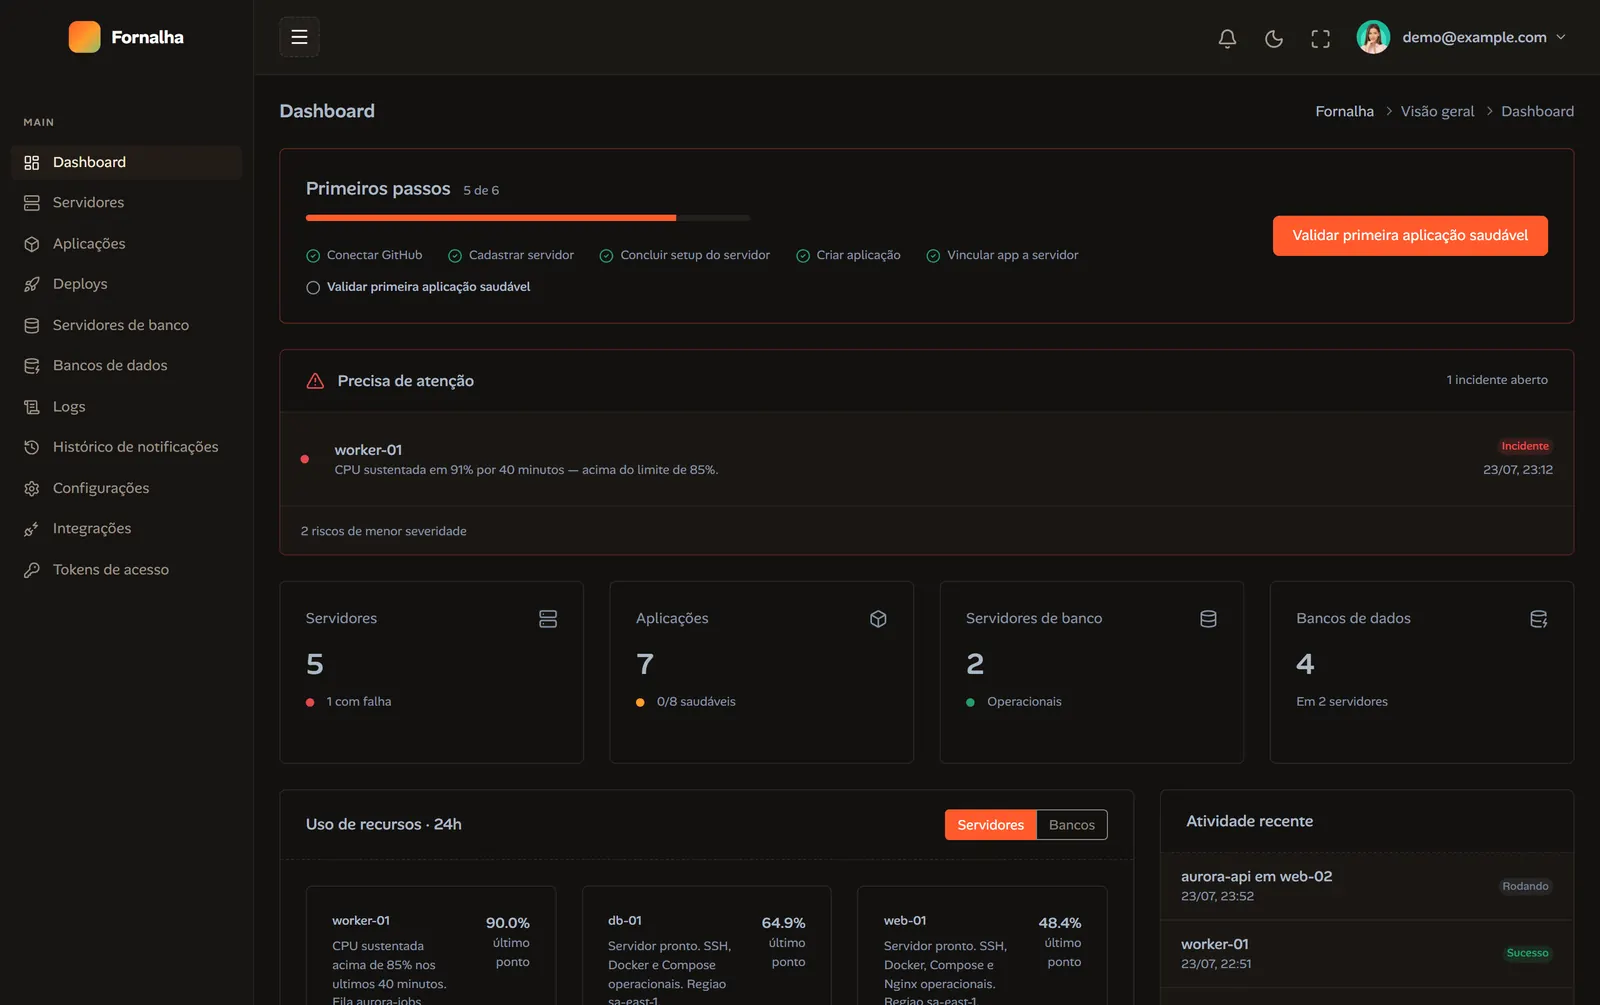Viewport: 1600px width, 1005px height.
Task: Open the aurora-api em web-02 activity entry
Action: click(x=1367, y=886)
